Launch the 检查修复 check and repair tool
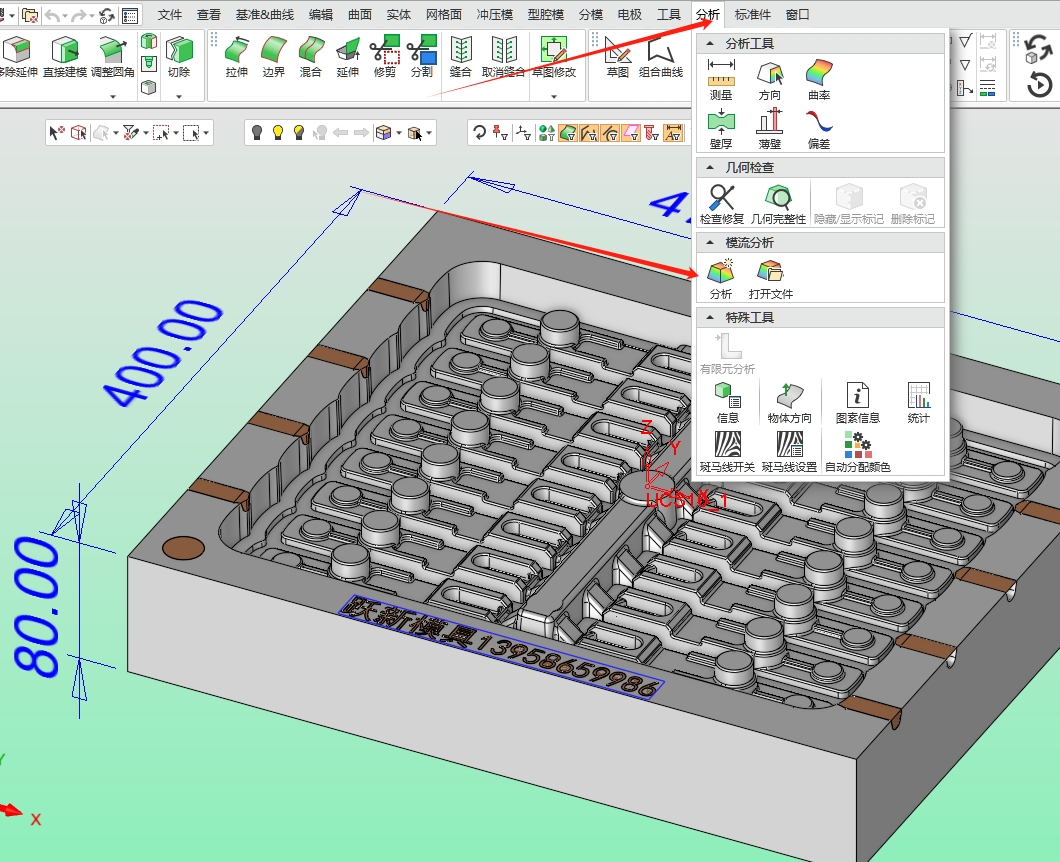 point(722,204)
